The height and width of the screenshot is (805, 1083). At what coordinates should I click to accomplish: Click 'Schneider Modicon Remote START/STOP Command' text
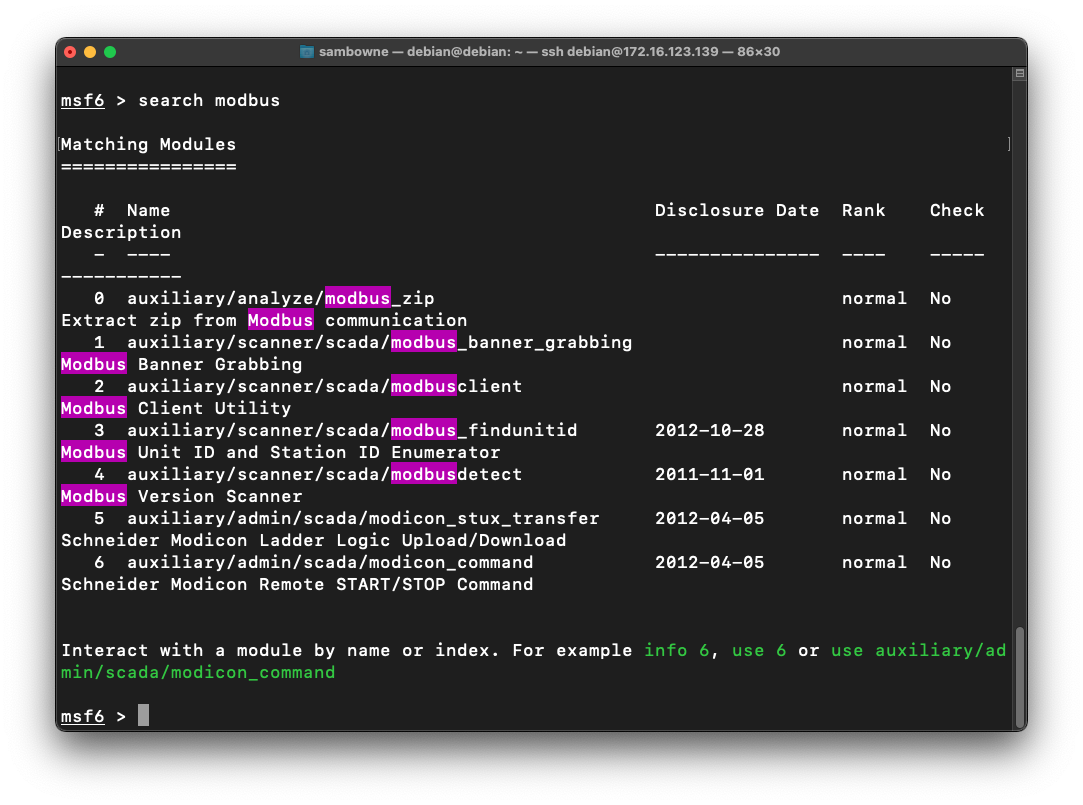click(x=297, y=585)
